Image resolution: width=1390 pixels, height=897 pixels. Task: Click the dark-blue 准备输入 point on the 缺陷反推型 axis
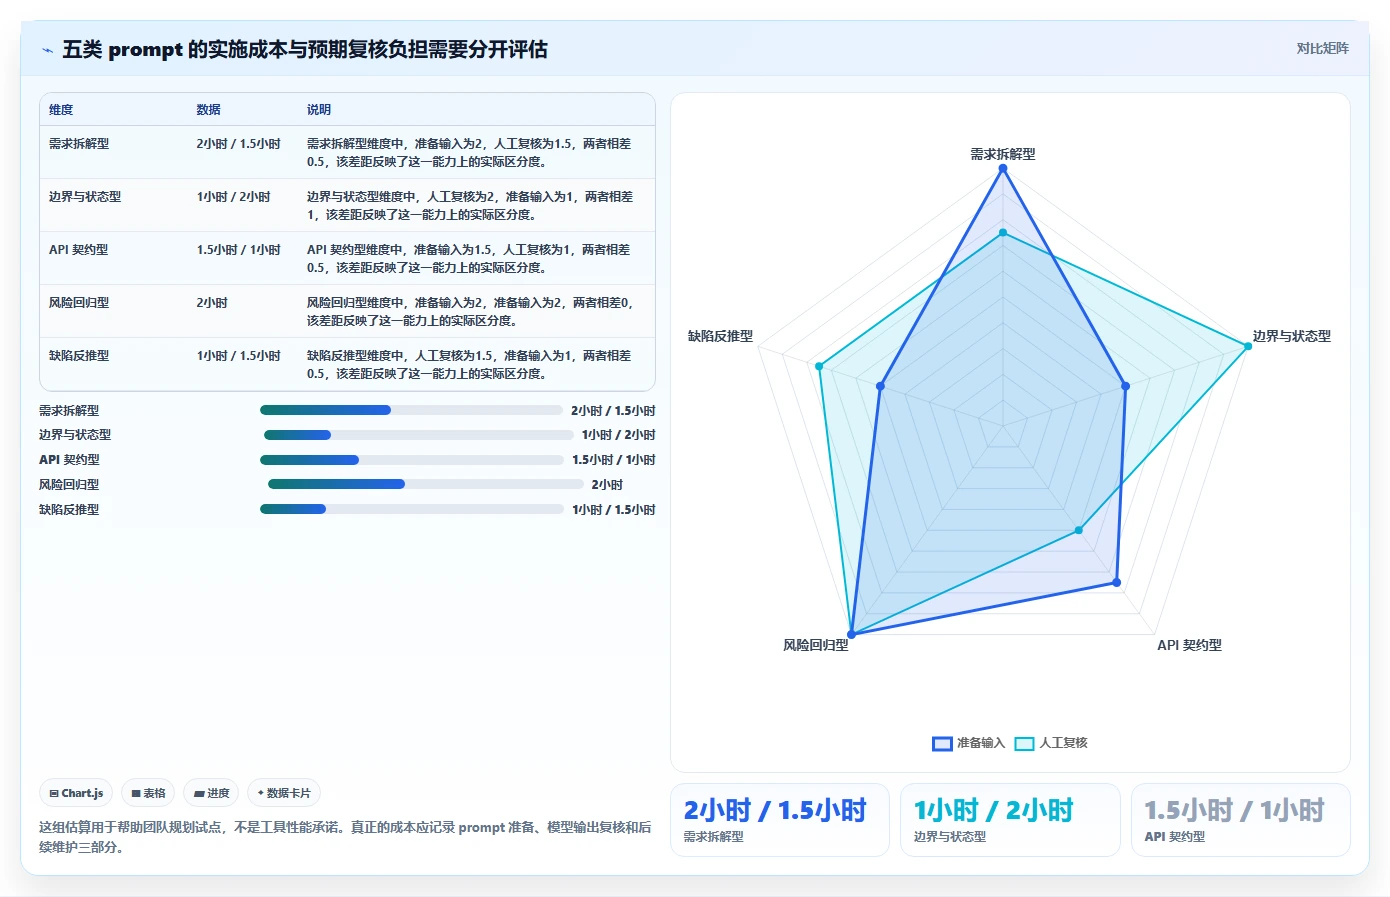click(880, 386)
